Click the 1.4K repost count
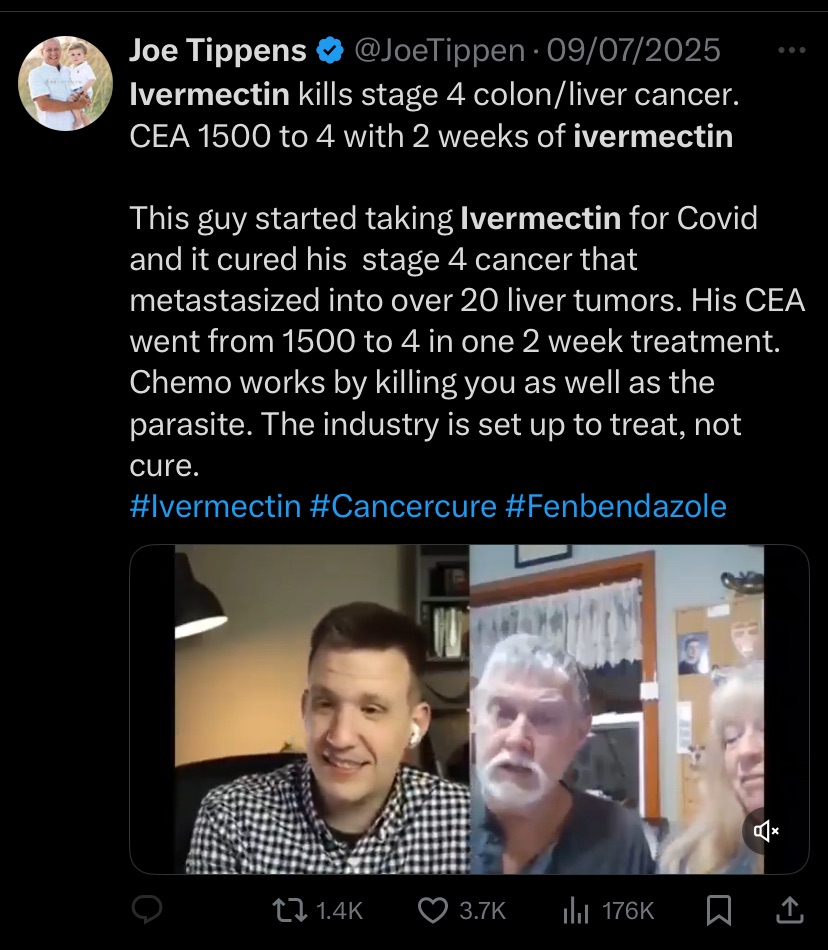The image size is (828, 950). coord(339,911)
